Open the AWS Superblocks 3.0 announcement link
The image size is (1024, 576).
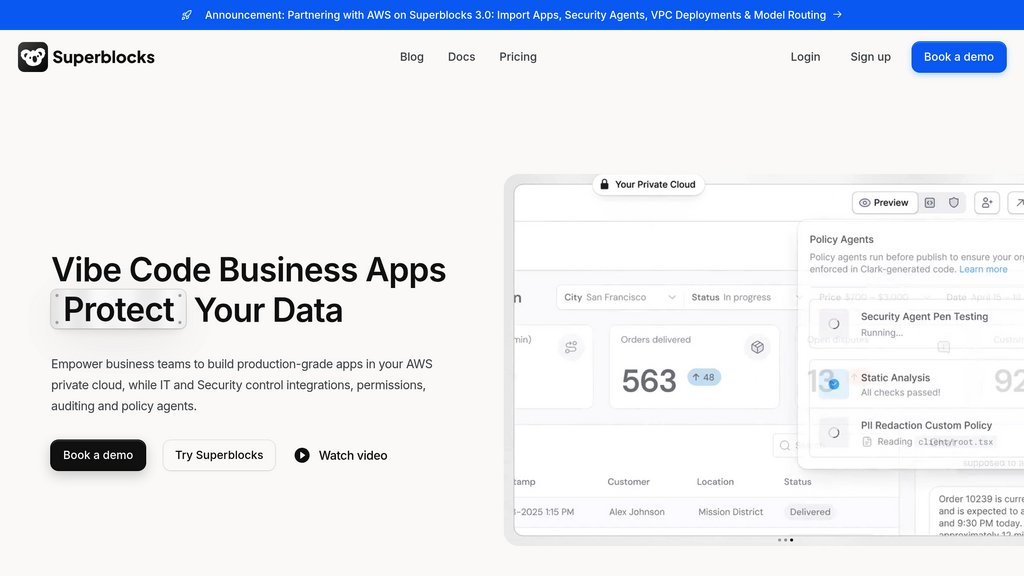pos(515,14)
